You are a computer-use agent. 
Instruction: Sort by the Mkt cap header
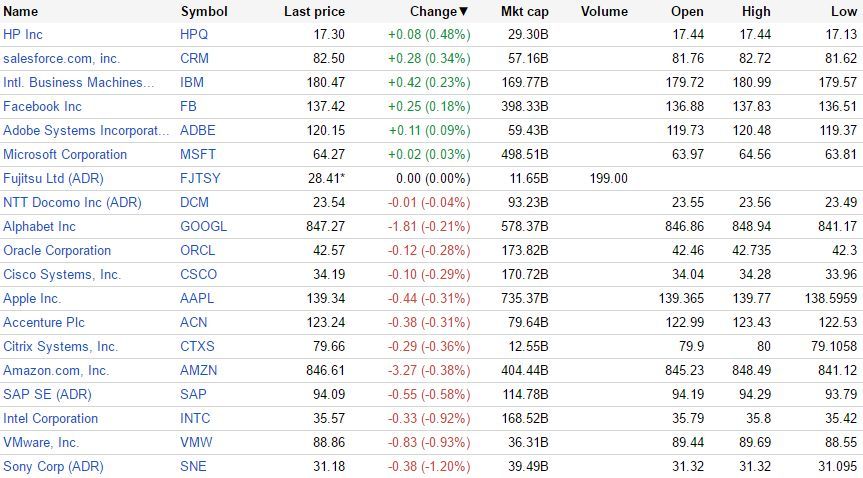[x=524, y=12]
